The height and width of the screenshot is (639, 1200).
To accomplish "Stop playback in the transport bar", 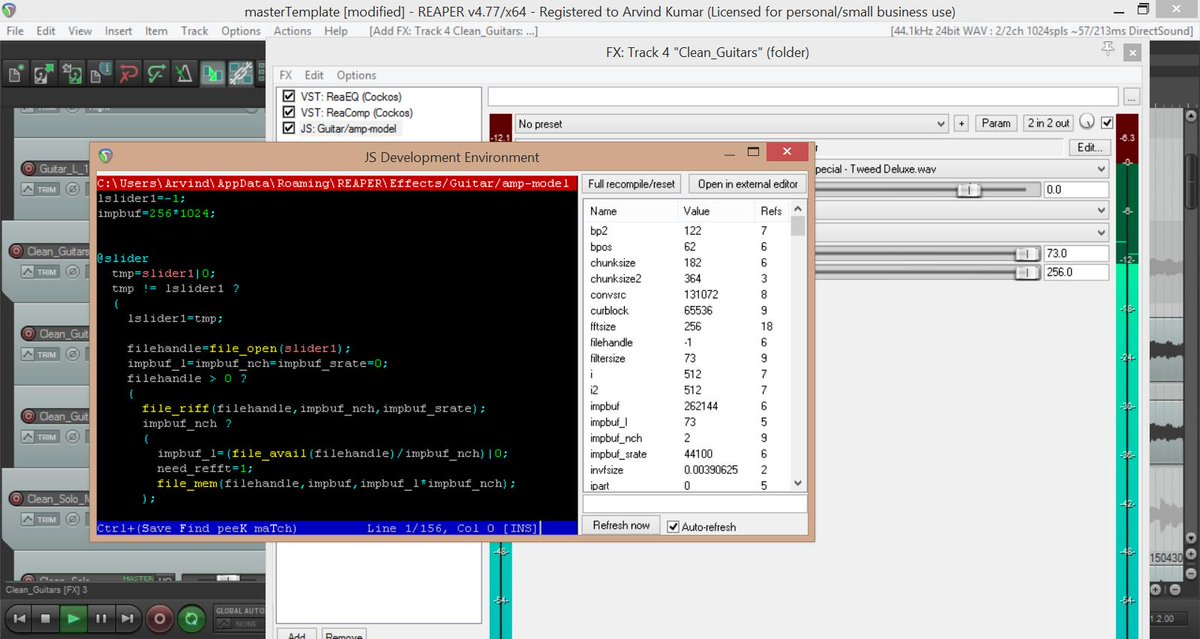I will pyautogui.click(x=45, y=619).
